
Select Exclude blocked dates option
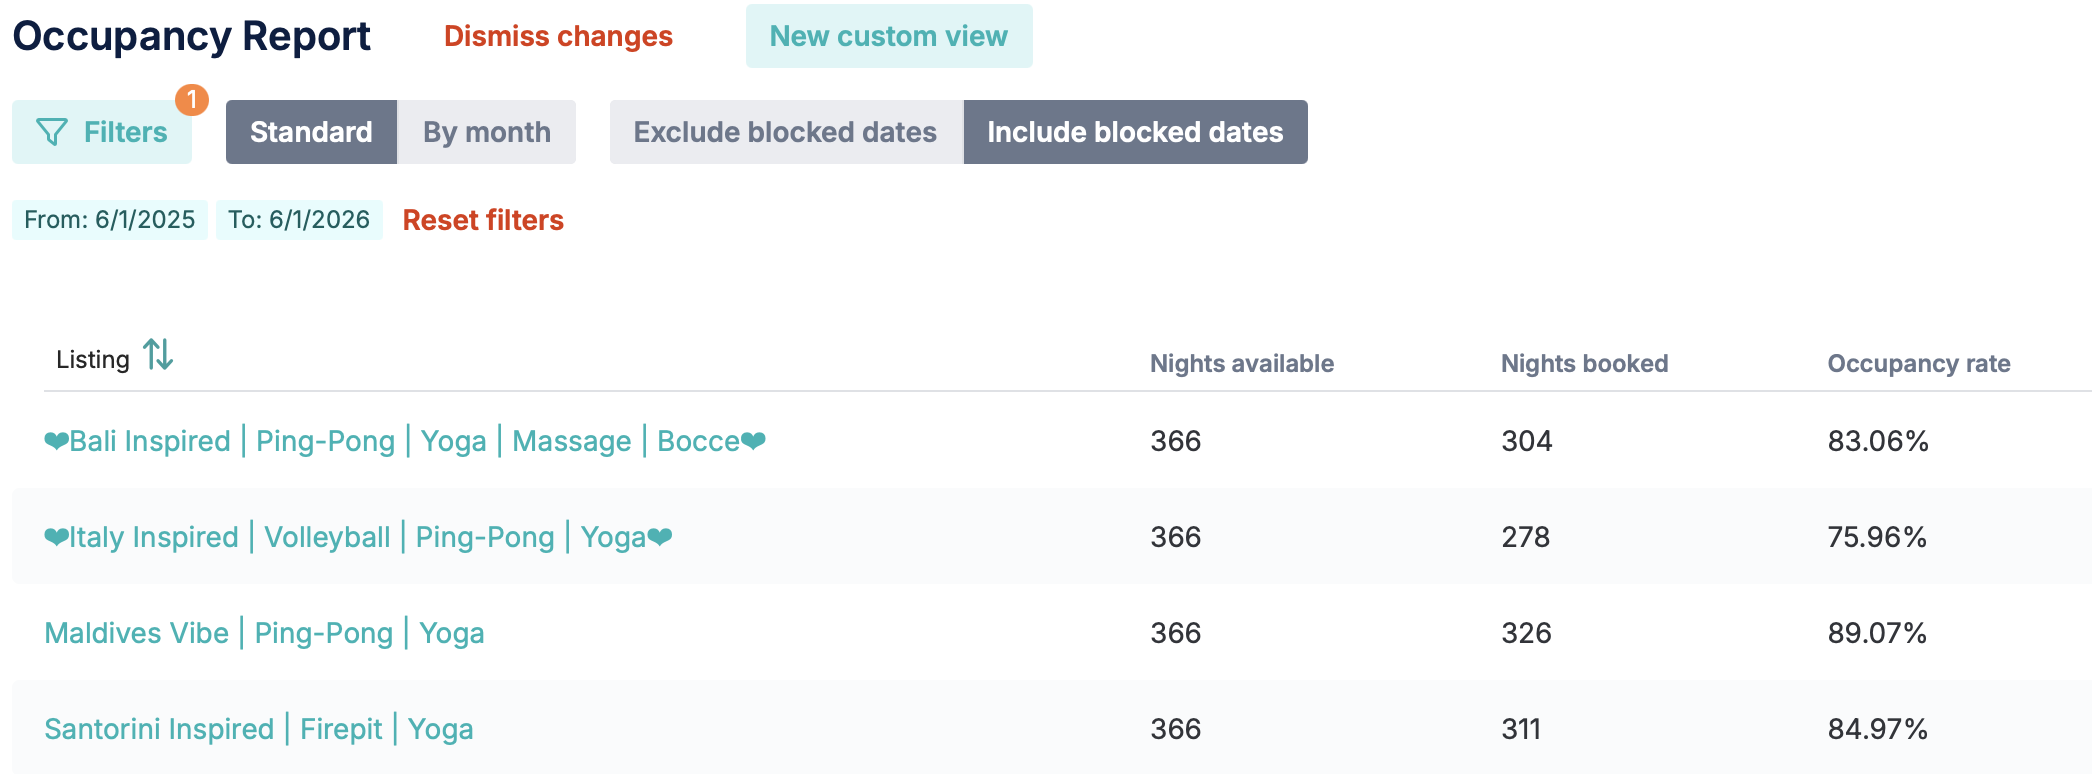click(786, 132)
